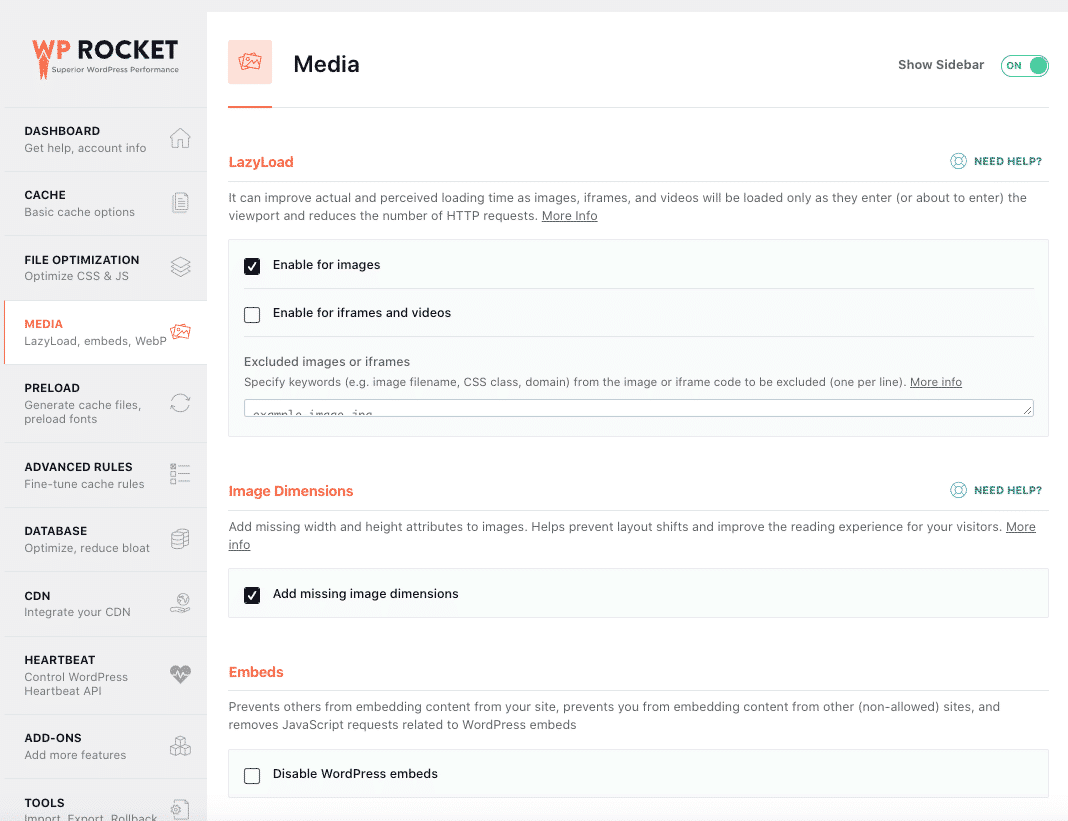The image size is (1068, 821).
Task: Check Enable for iframes and videos
Action: point(252,314)
